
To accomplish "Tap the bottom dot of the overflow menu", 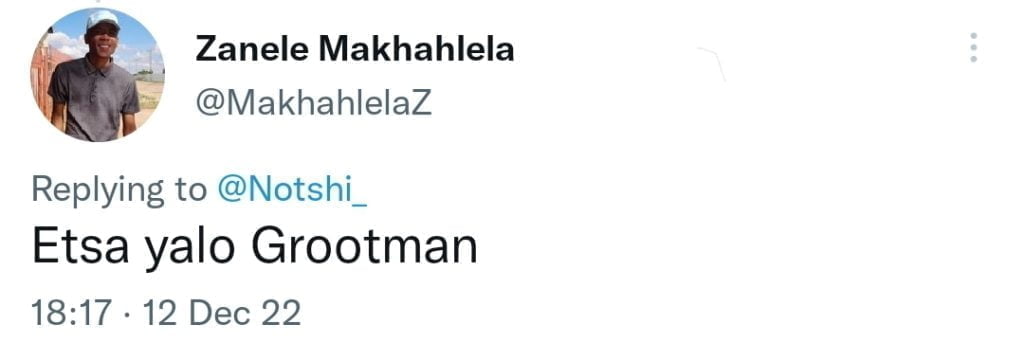I will (x=973, y=59).
